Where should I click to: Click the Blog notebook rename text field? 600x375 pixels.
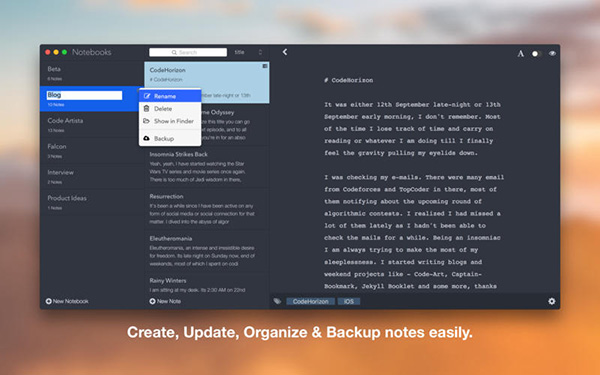pos(84,95)
